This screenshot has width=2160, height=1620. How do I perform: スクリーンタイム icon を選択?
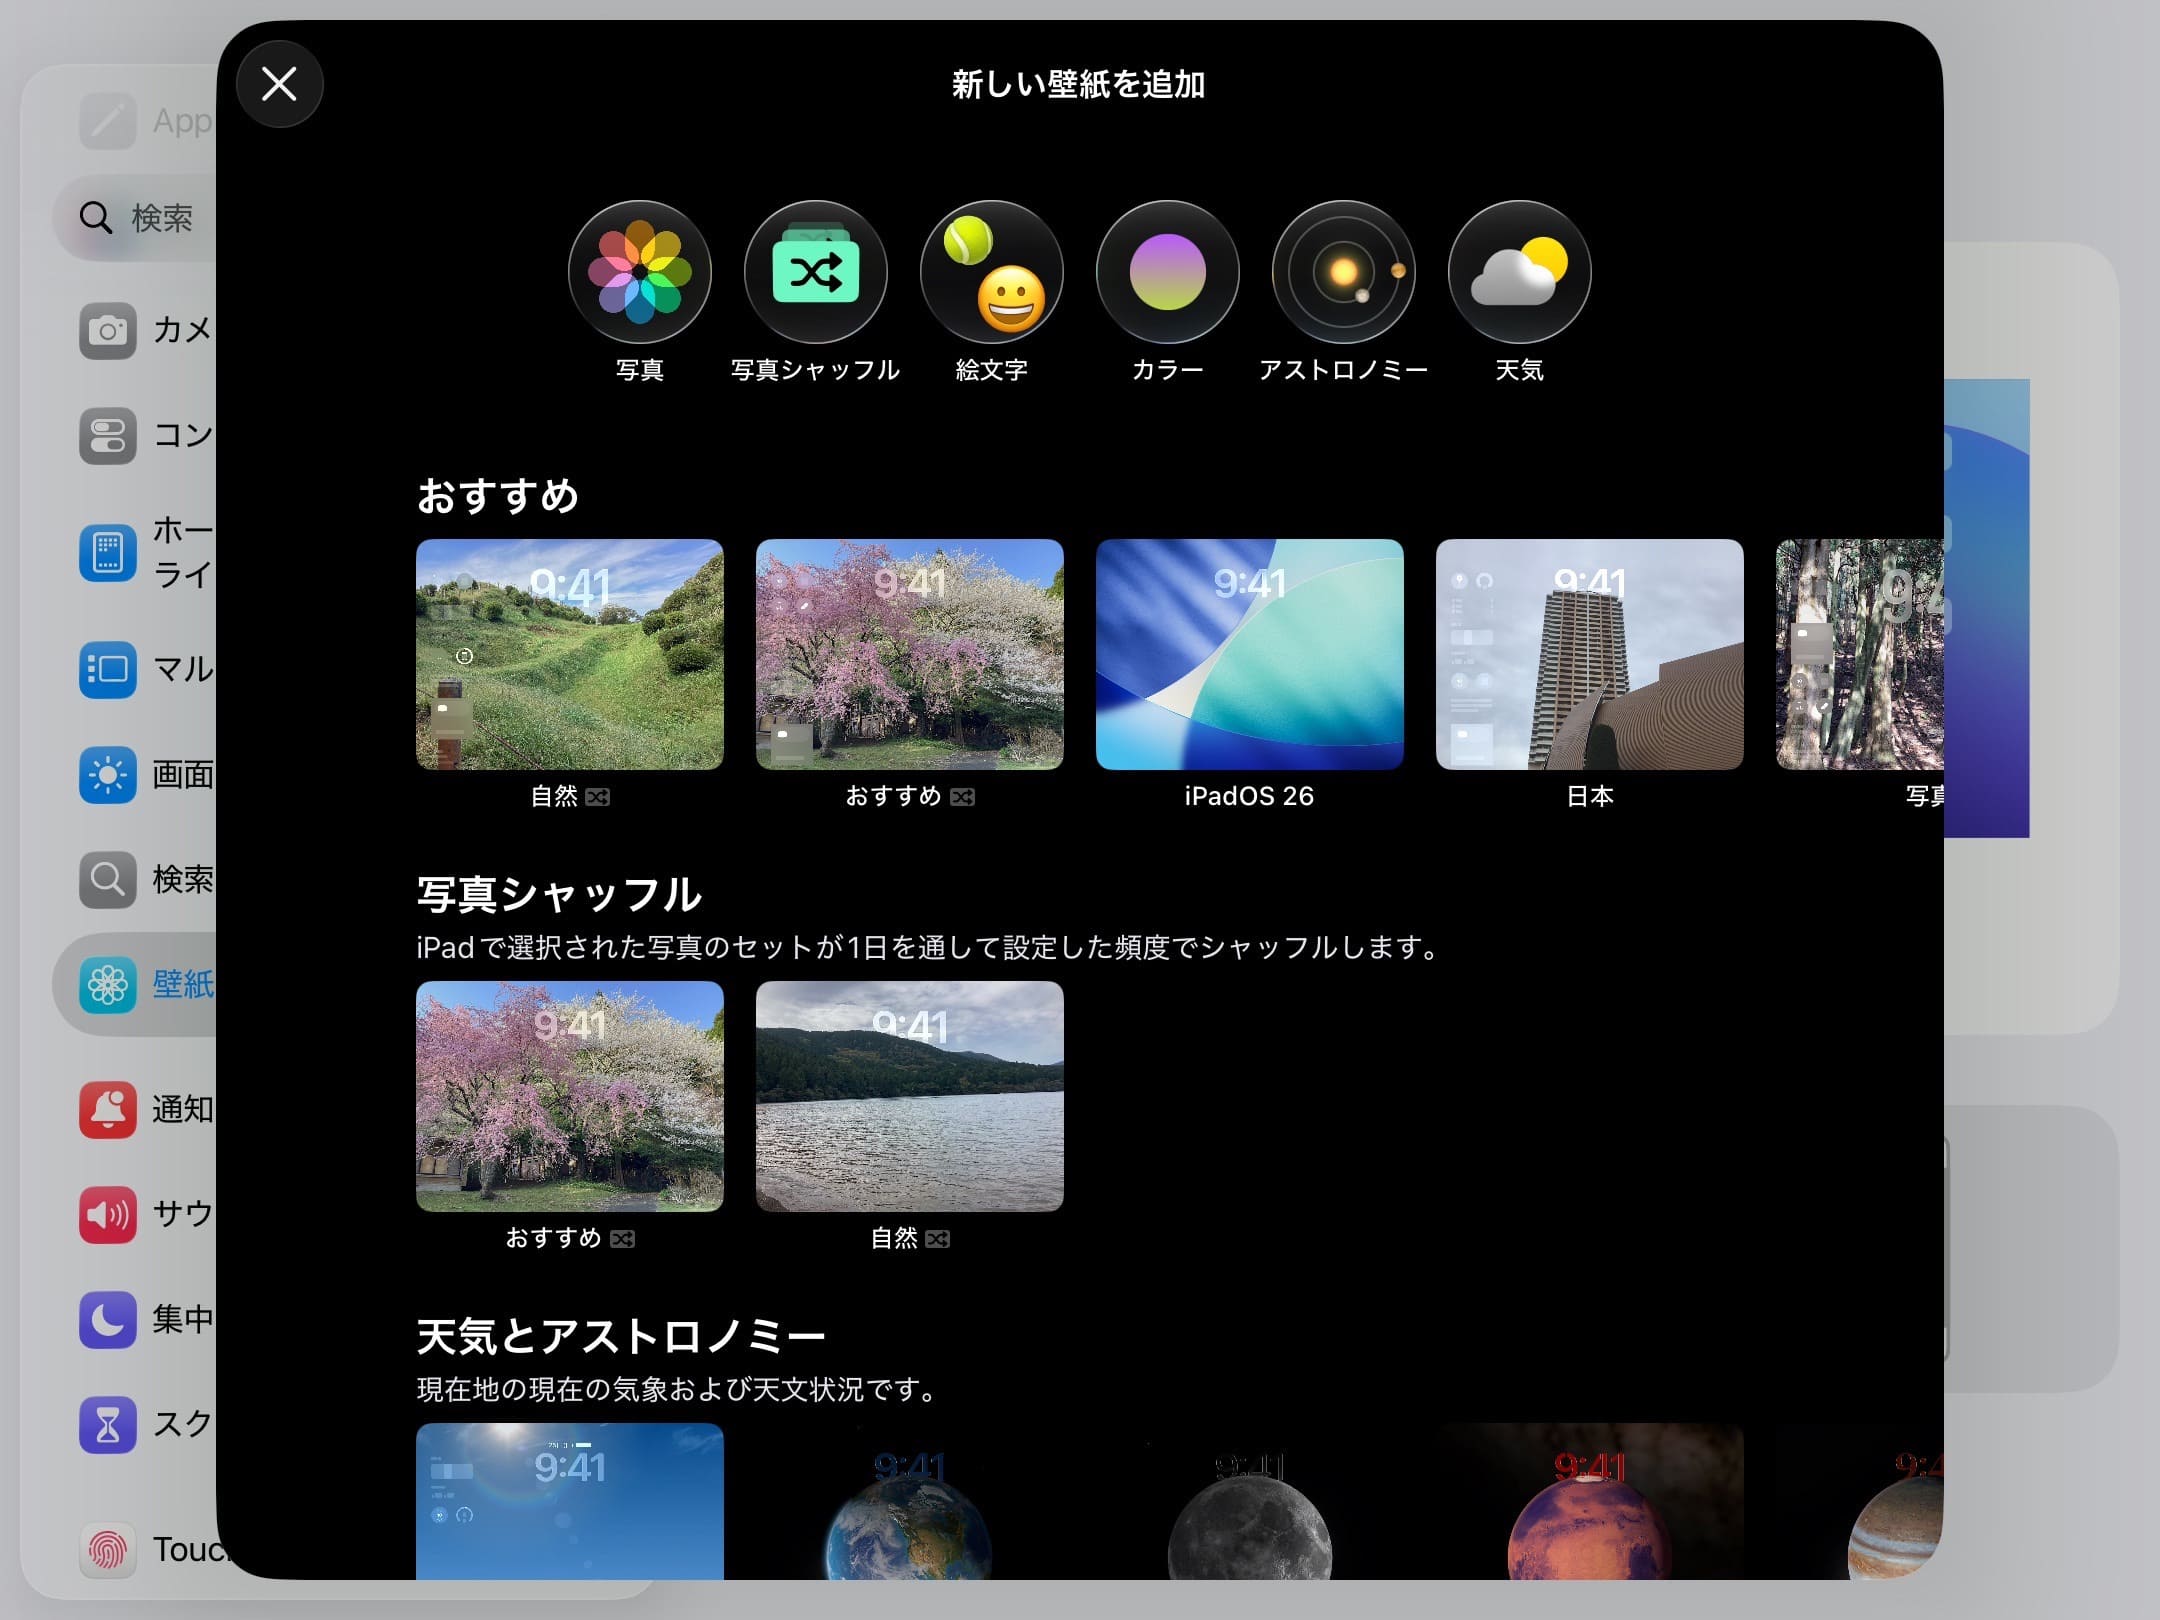[107, 1425]
